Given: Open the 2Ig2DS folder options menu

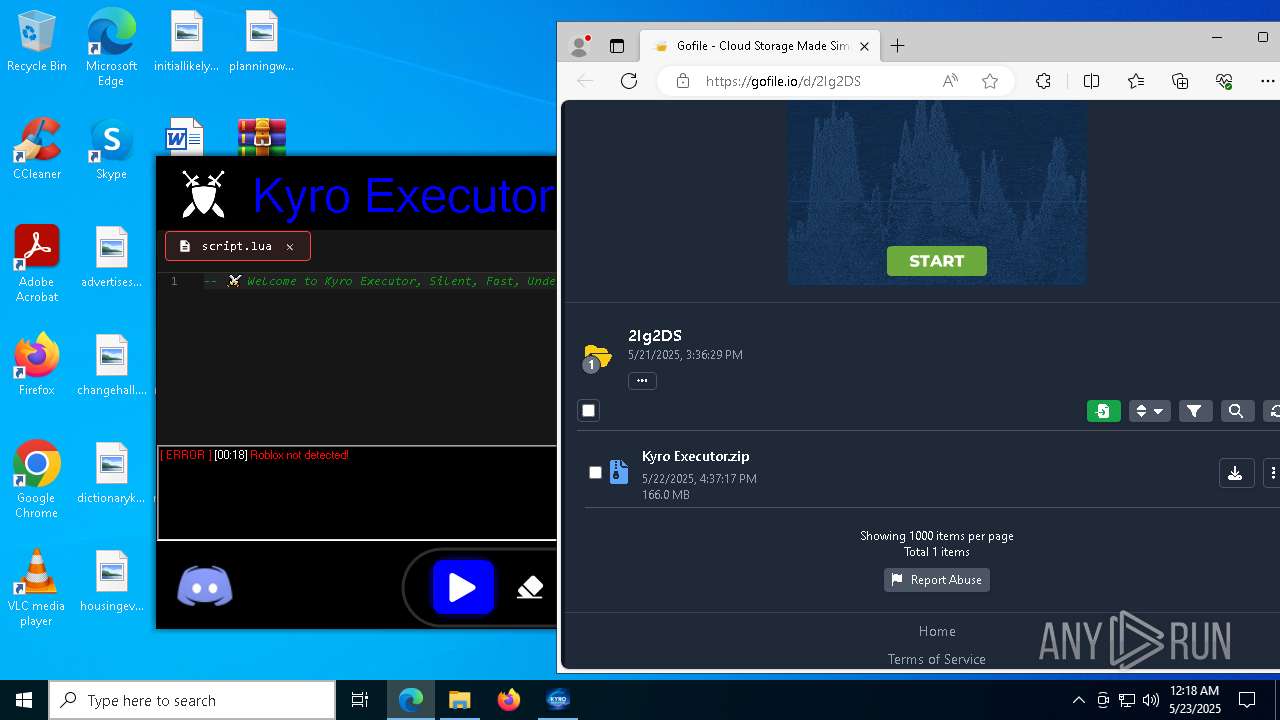Looking at the screenshot, I should 642,380.
